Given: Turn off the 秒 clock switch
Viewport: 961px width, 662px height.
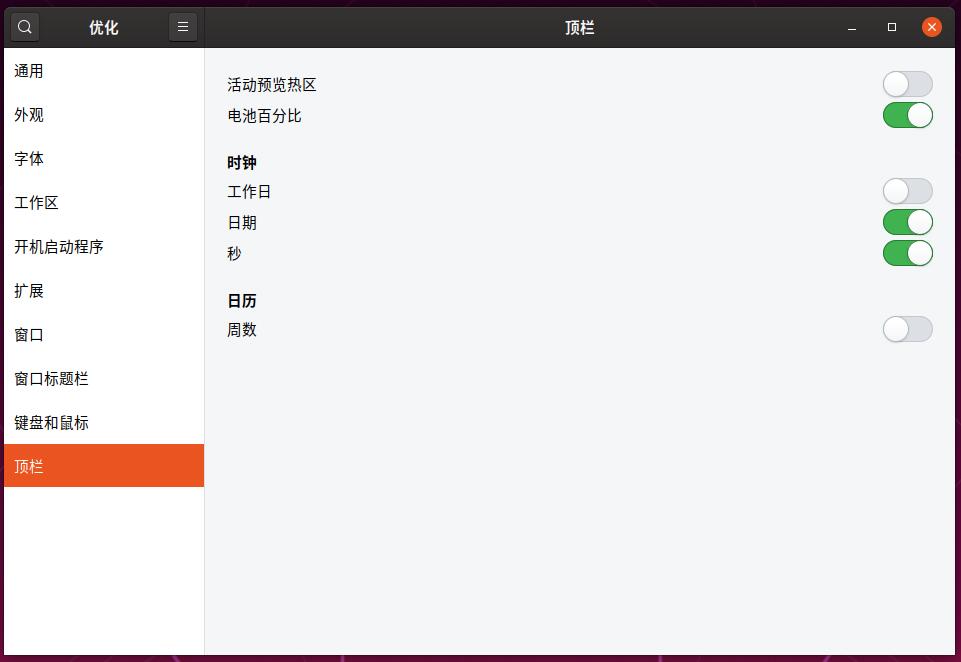Looking at the screenshot, I should (x=908, y=253).
